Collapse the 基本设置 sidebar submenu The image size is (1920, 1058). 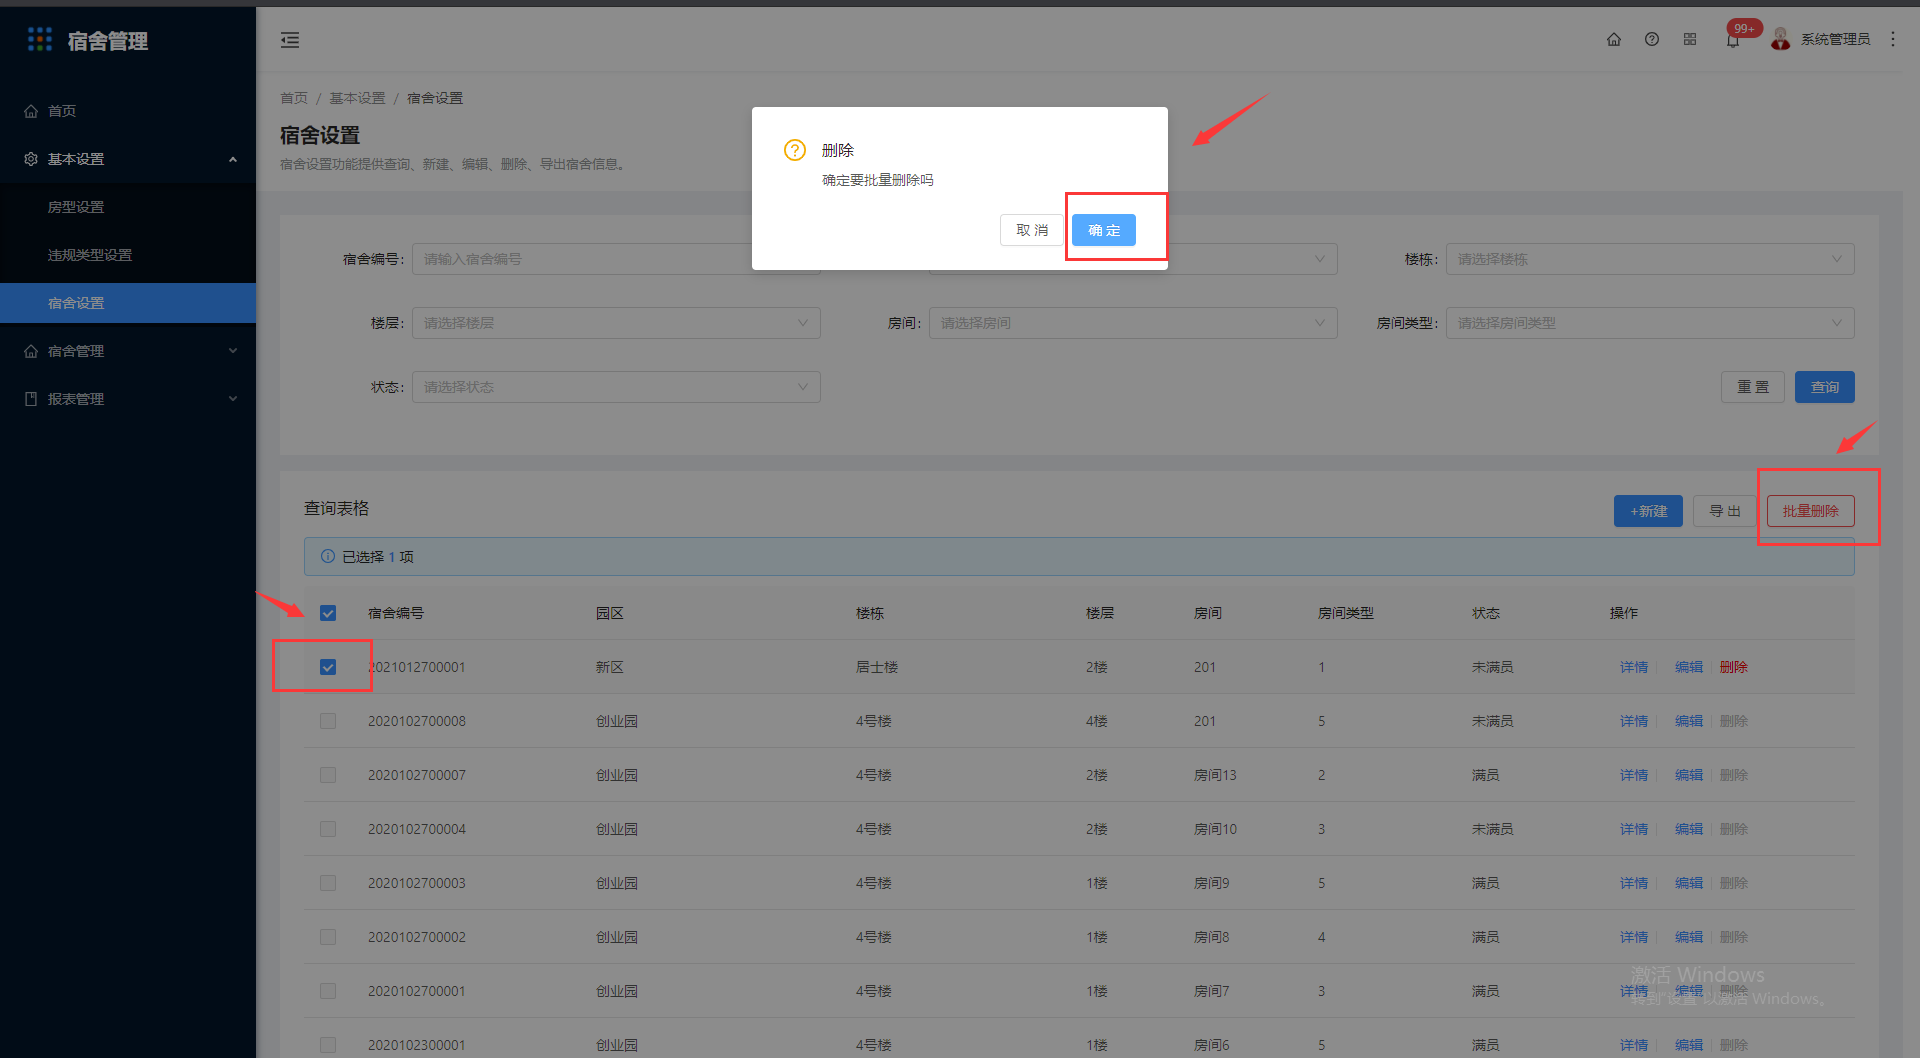[x=128, y=159]
